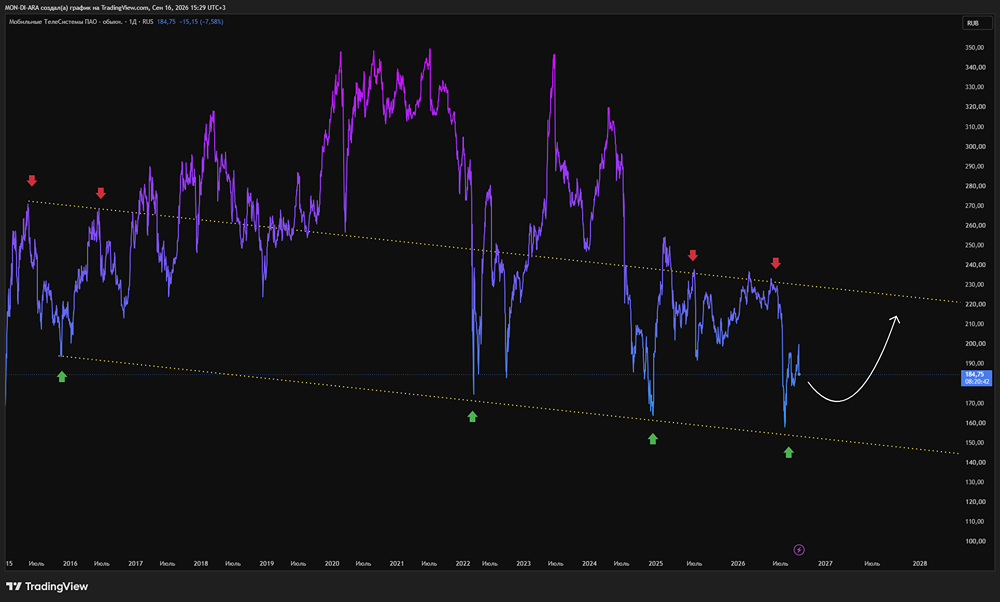
Task: Click the 2018 label on time axis
Action: 201,564
